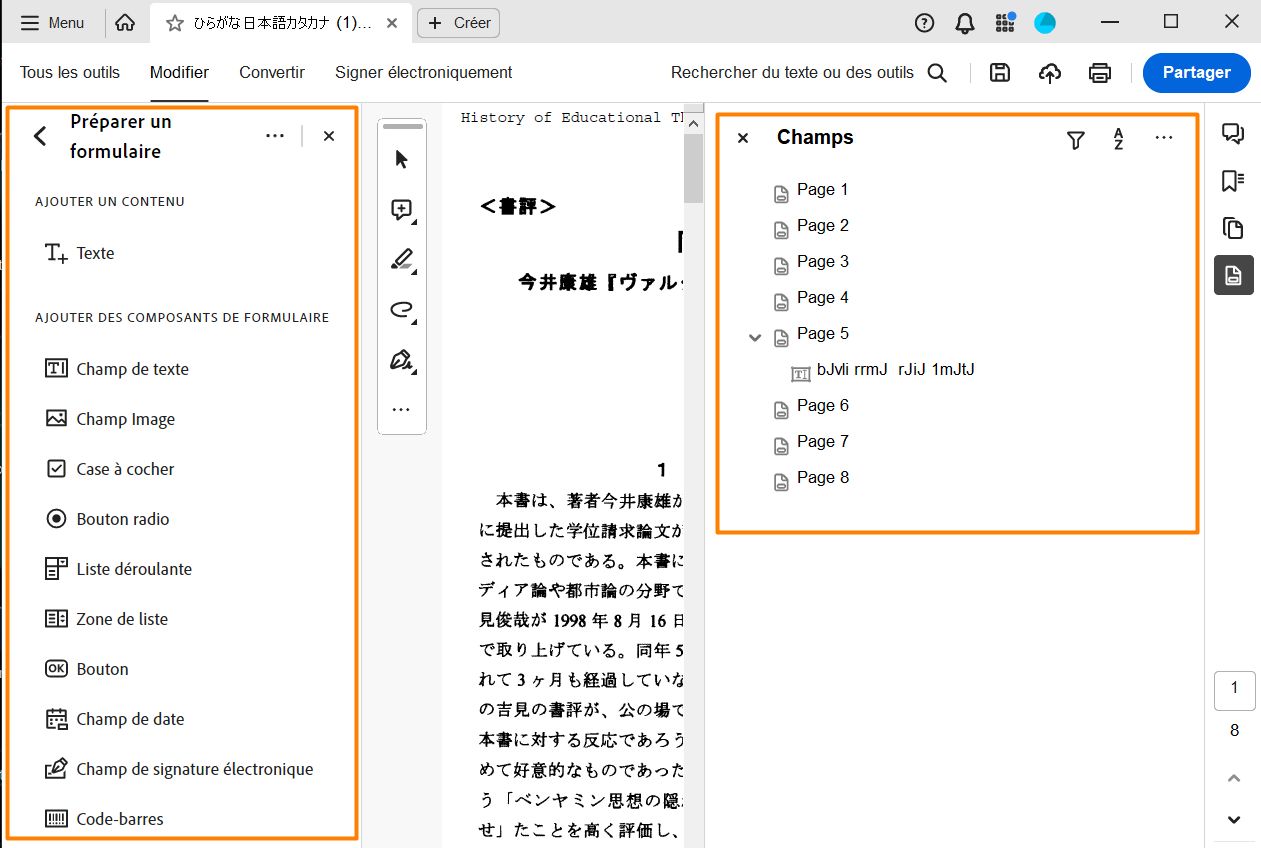This screenshot has width=1261, height=848.
Task: Collapse the Page 5 field group
Action: (755, 337)
